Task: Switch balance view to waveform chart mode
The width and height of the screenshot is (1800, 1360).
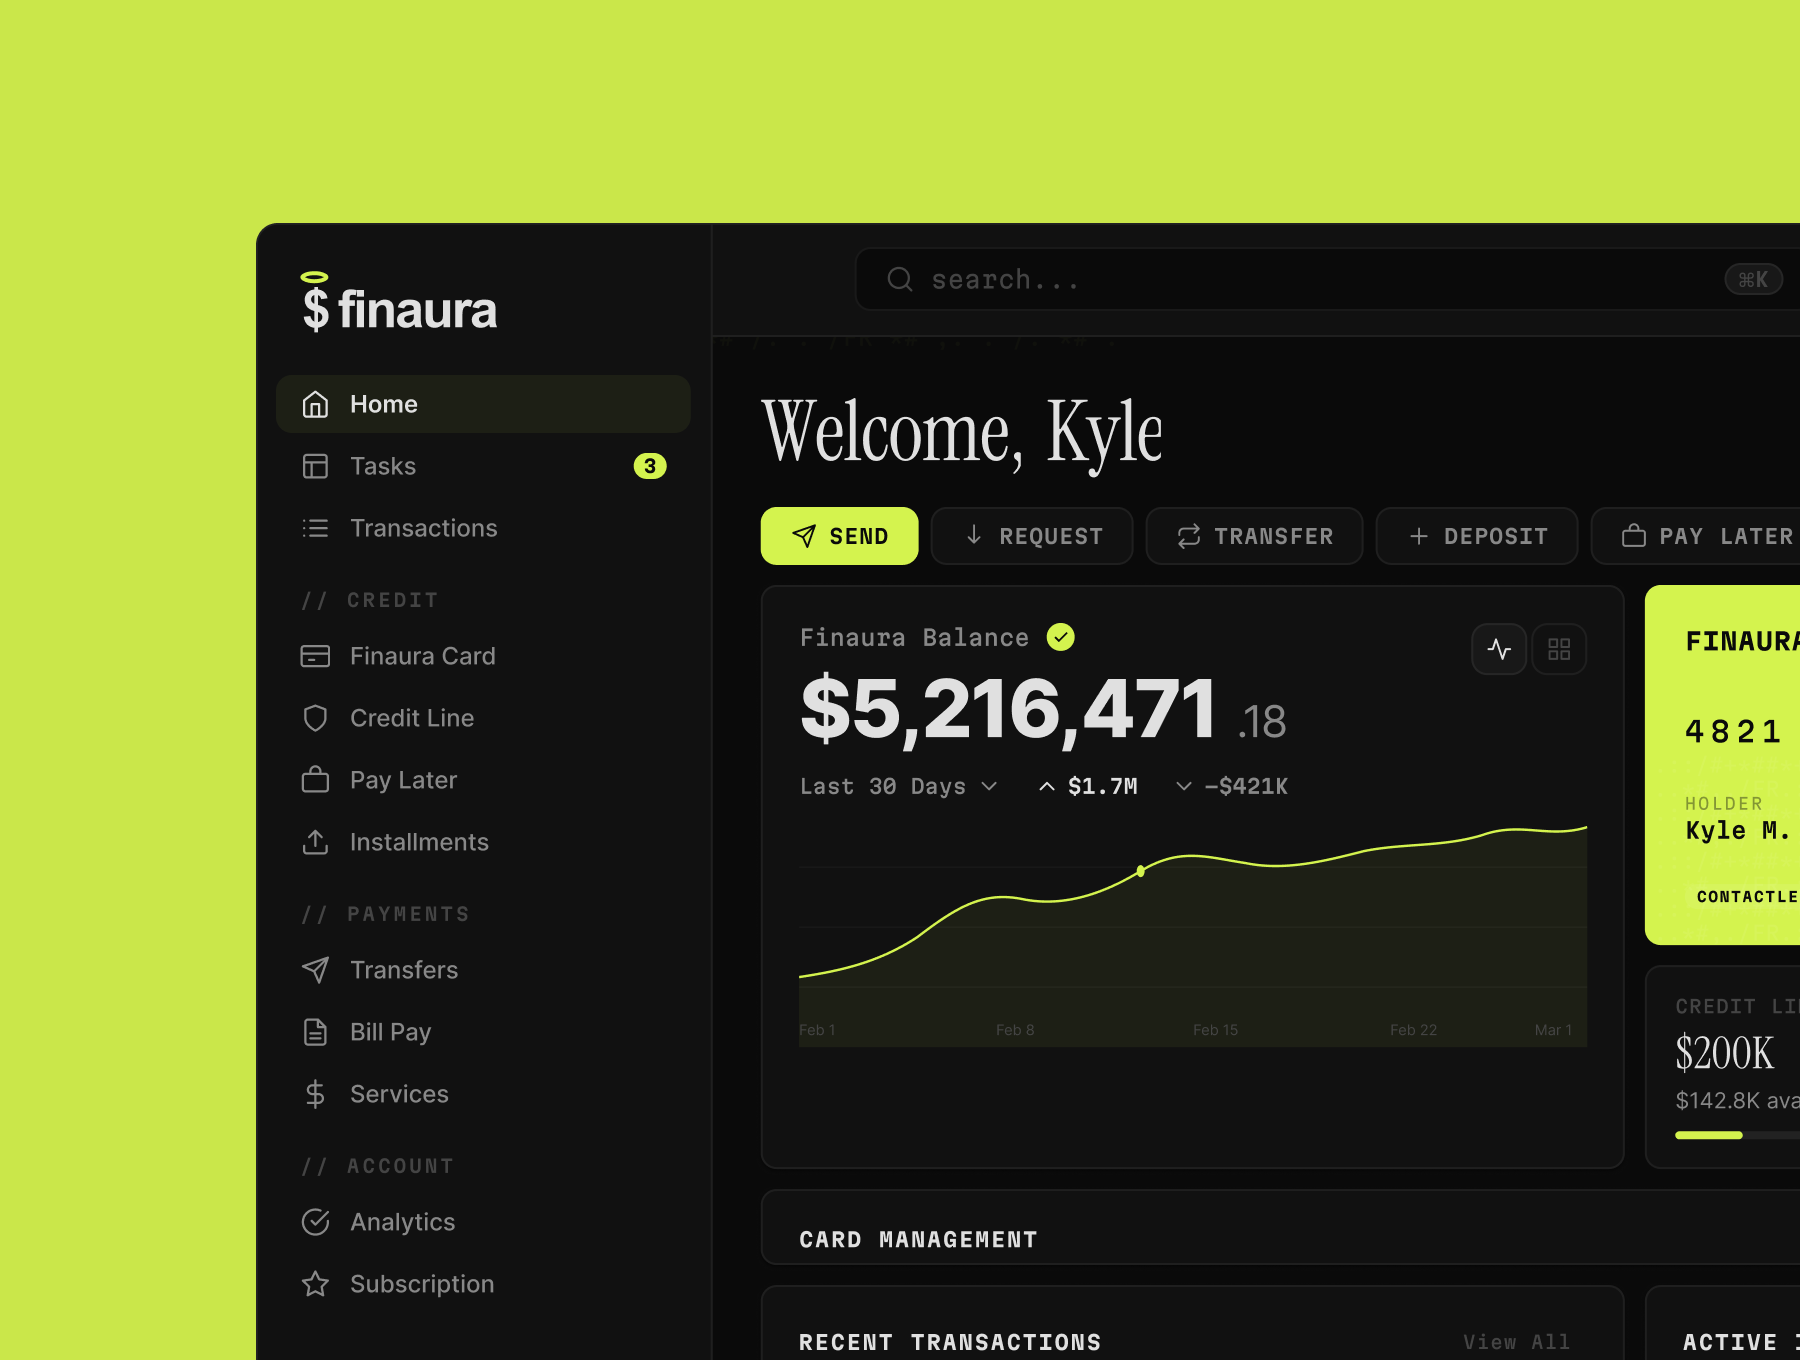Action: coord(1499,648)
